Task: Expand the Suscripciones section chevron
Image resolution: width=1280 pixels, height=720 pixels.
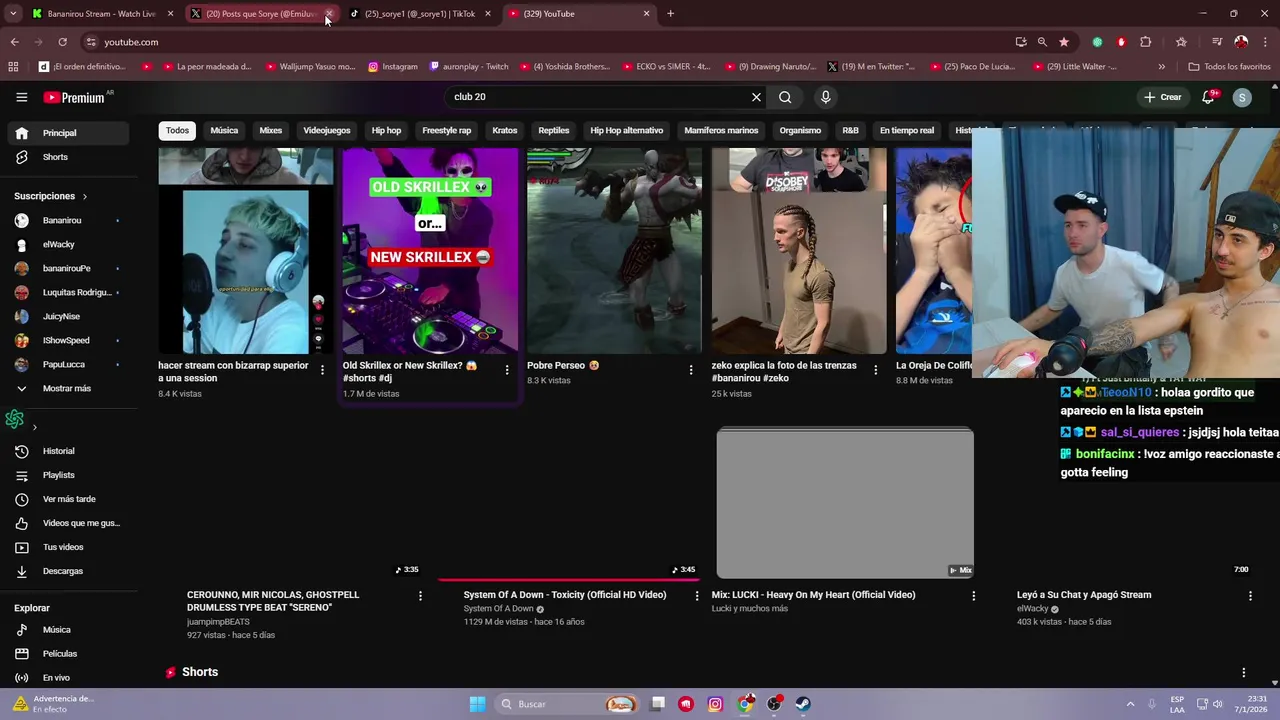Action: (x=84, y=196)
